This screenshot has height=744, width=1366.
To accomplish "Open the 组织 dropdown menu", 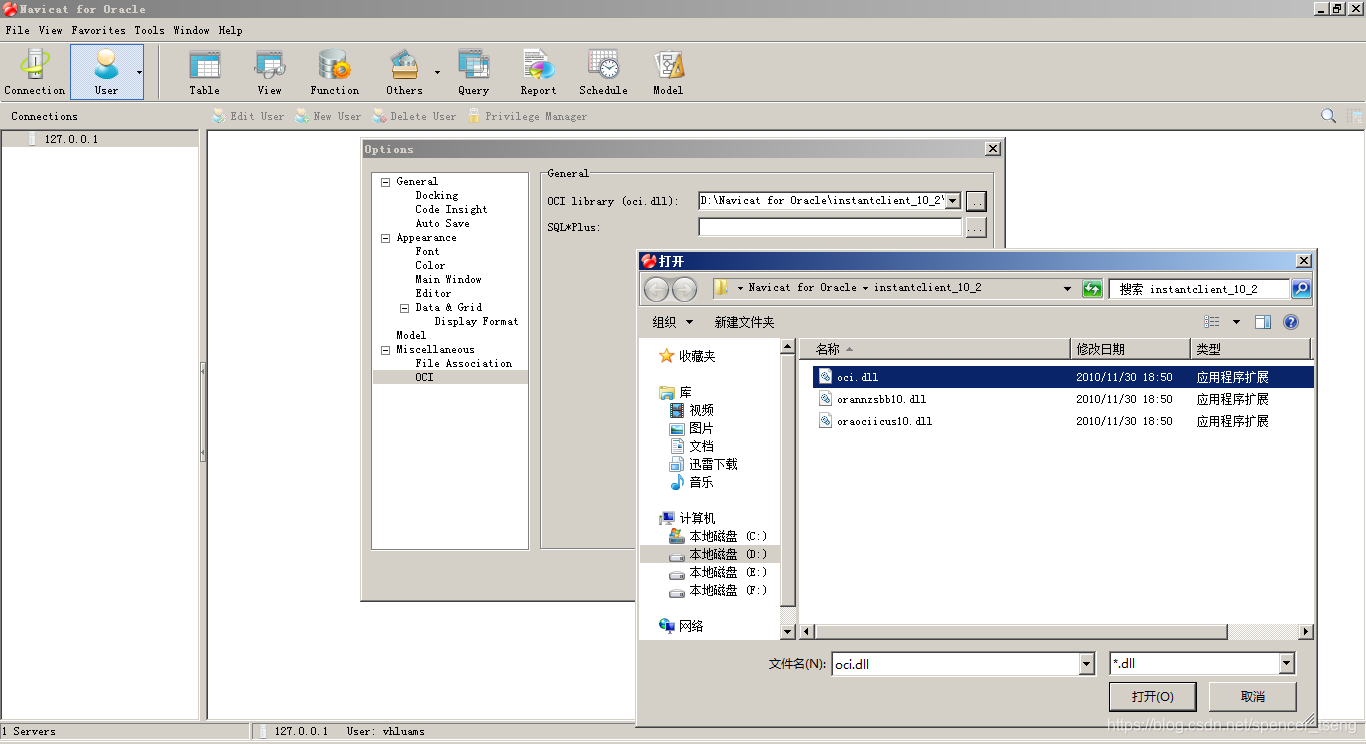I will [672, 322].
